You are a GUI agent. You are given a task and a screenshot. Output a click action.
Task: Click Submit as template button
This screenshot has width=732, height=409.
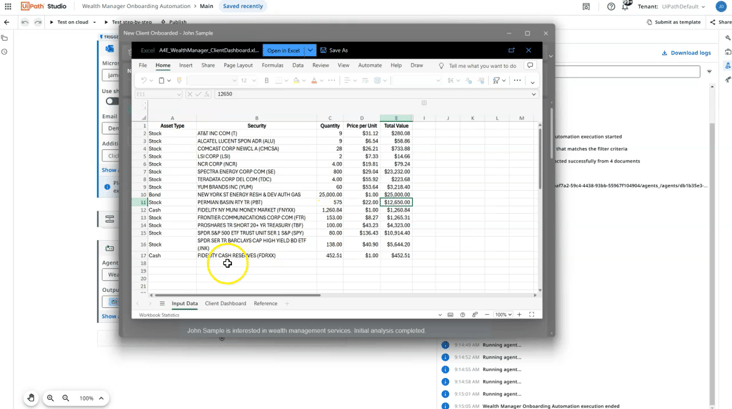674,22
